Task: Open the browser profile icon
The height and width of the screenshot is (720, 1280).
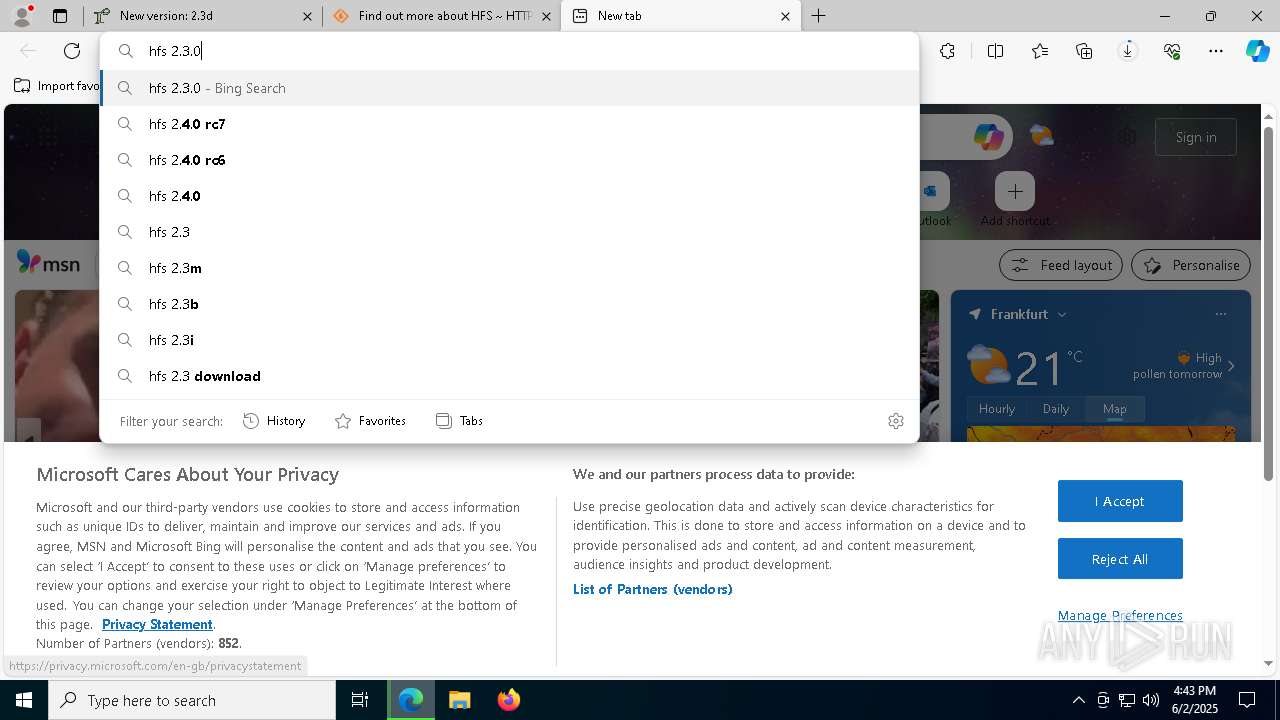Action: 21,16
